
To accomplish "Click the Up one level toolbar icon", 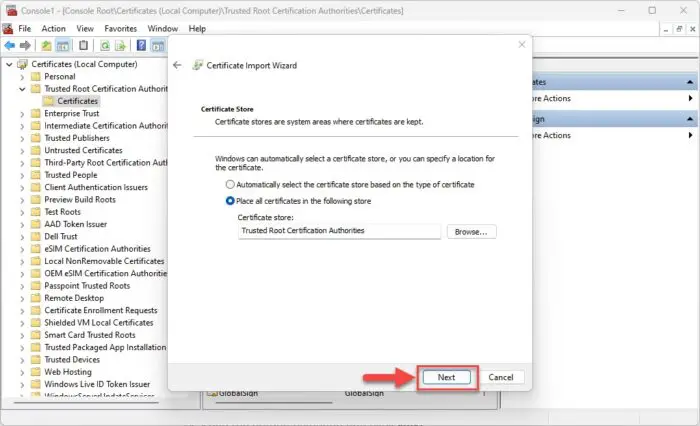I will (x=47, y=45).
